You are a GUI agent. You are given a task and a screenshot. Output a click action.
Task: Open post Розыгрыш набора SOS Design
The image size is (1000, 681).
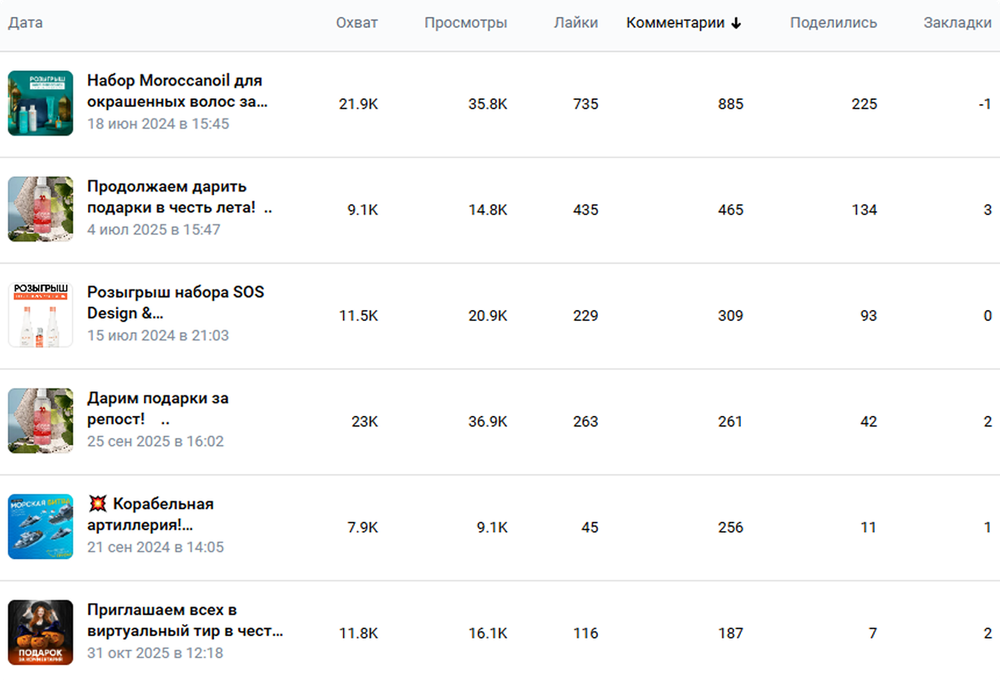(175, 303)
